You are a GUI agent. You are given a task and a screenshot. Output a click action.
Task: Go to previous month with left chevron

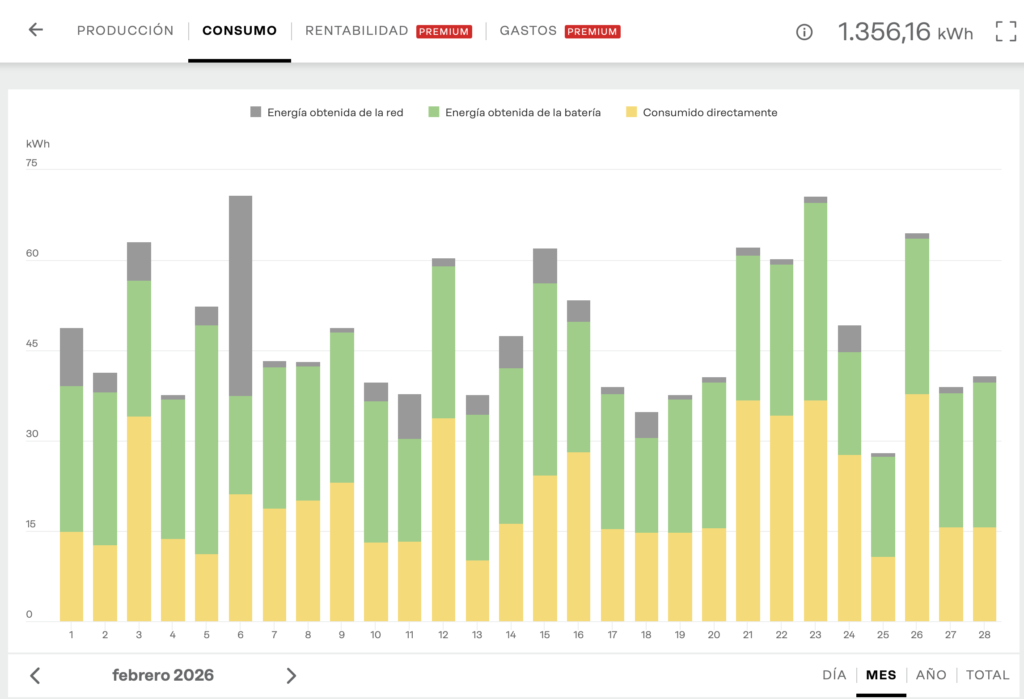35,675
